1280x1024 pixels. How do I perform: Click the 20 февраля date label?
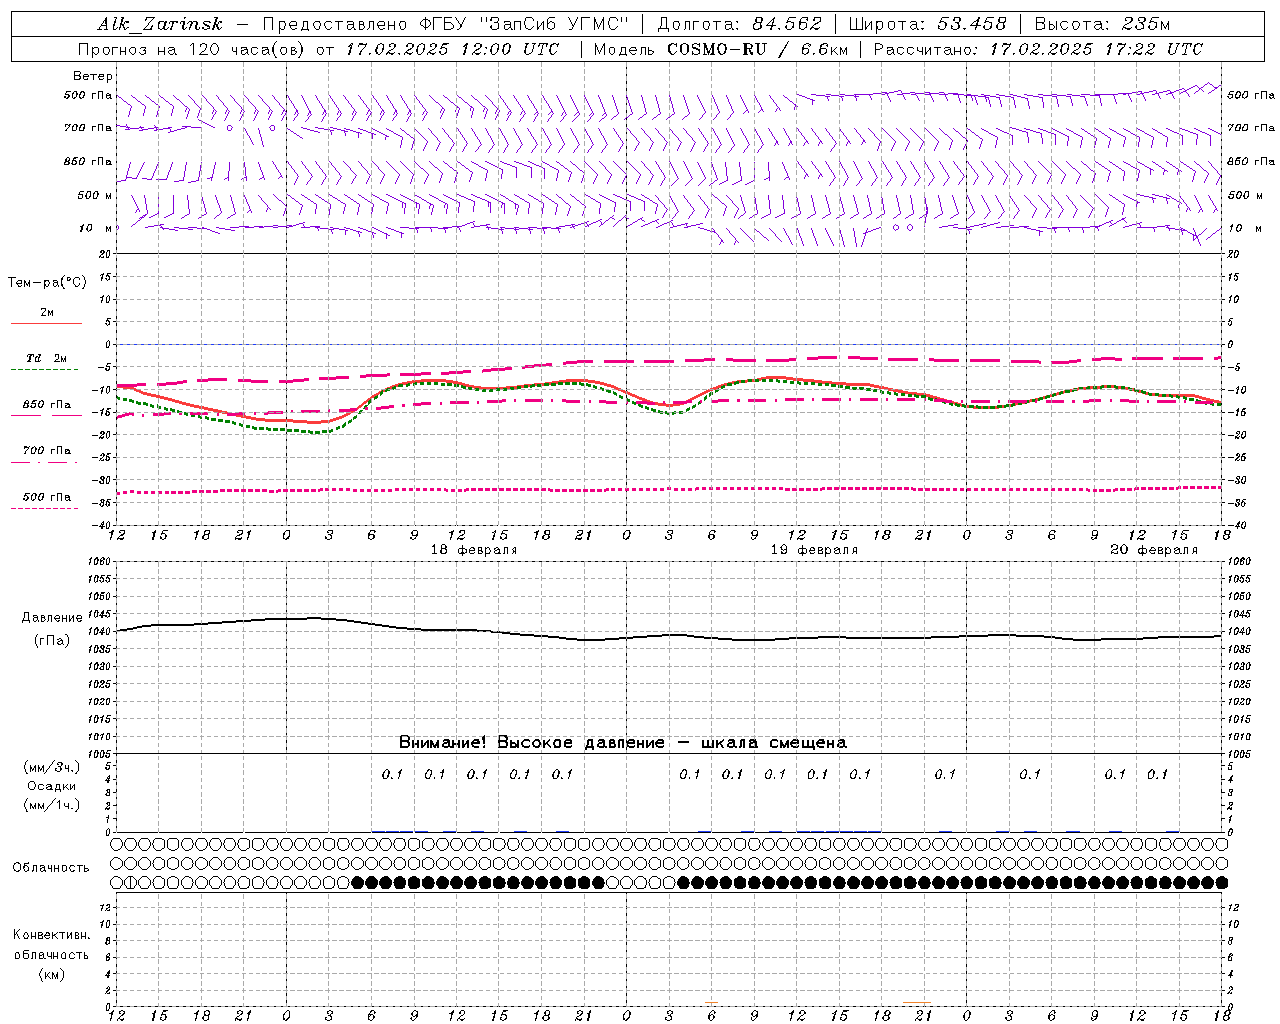[x=1154, y=550]
